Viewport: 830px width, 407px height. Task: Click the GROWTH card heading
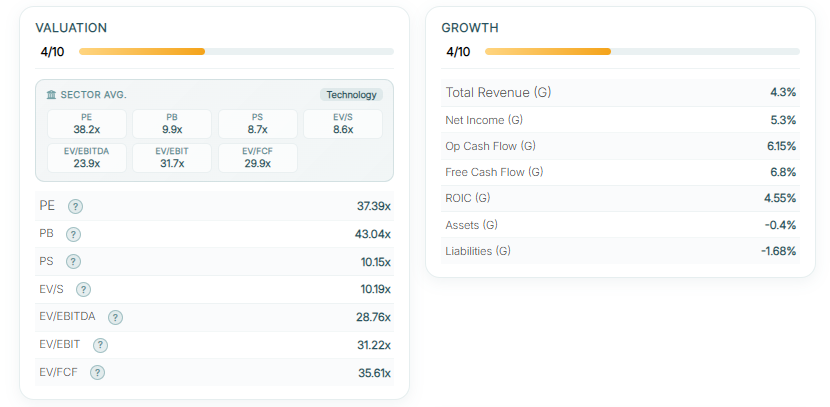(470, 28)
